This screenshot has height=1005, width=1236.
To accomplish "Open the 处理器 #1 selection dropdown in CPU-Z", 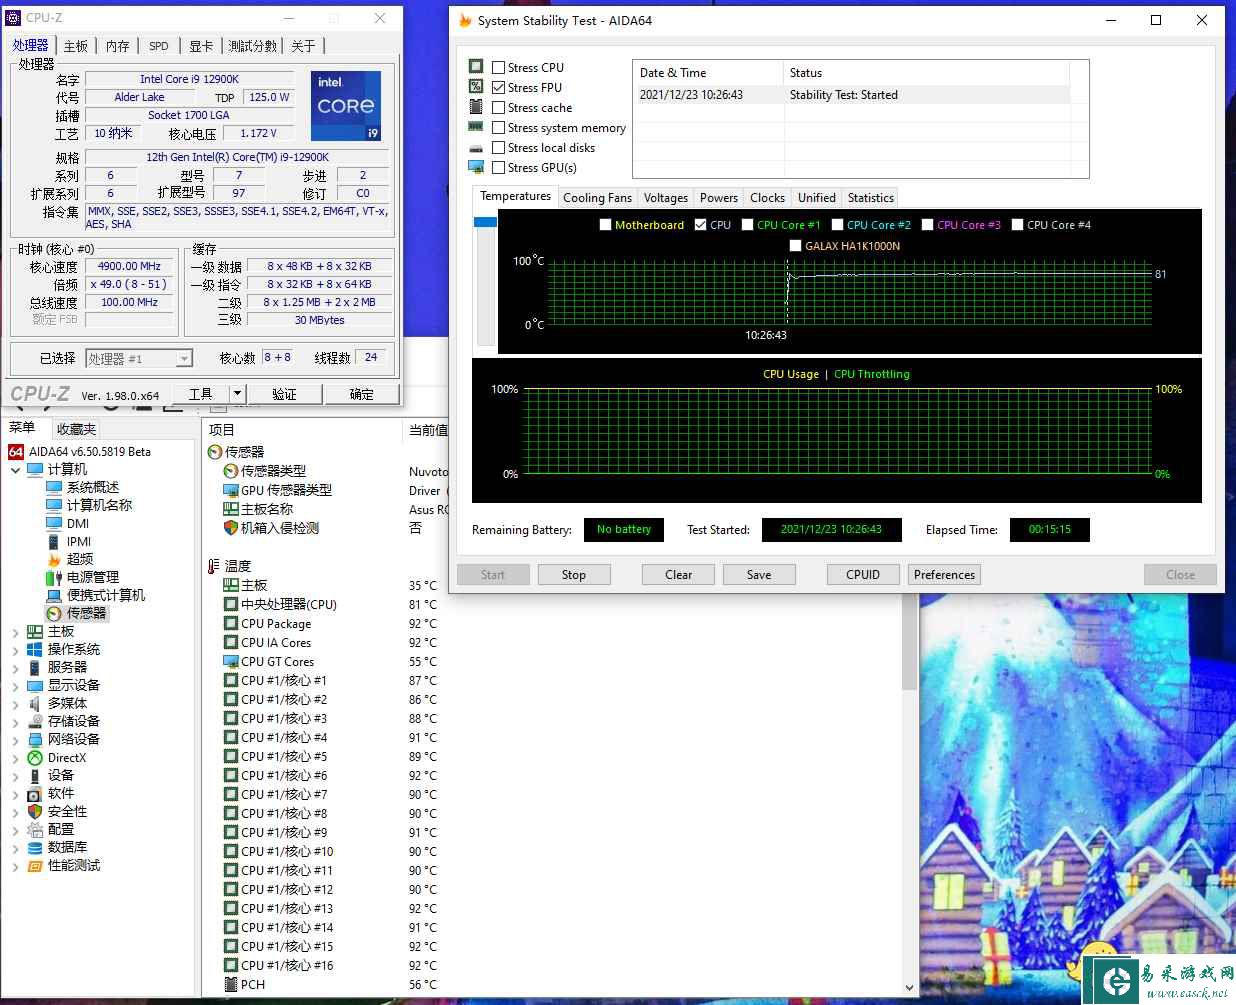I will [183, 359].
